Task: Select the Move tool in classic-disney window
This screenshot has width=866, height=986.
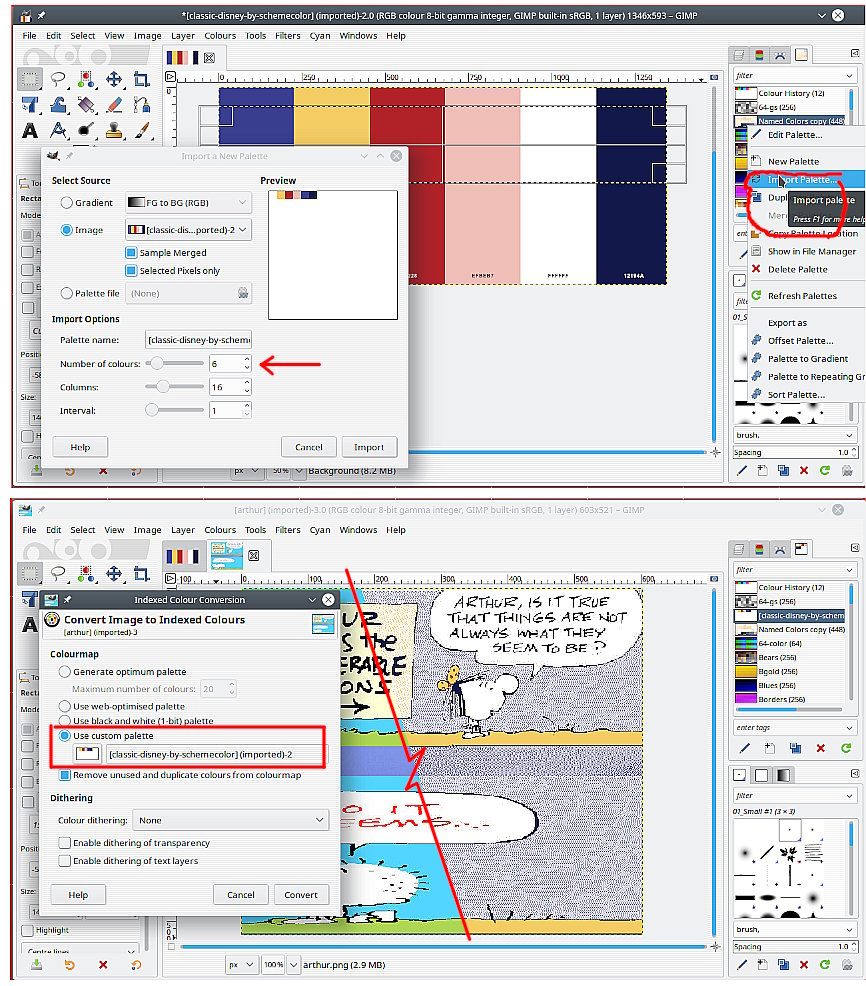Action: 114,79
